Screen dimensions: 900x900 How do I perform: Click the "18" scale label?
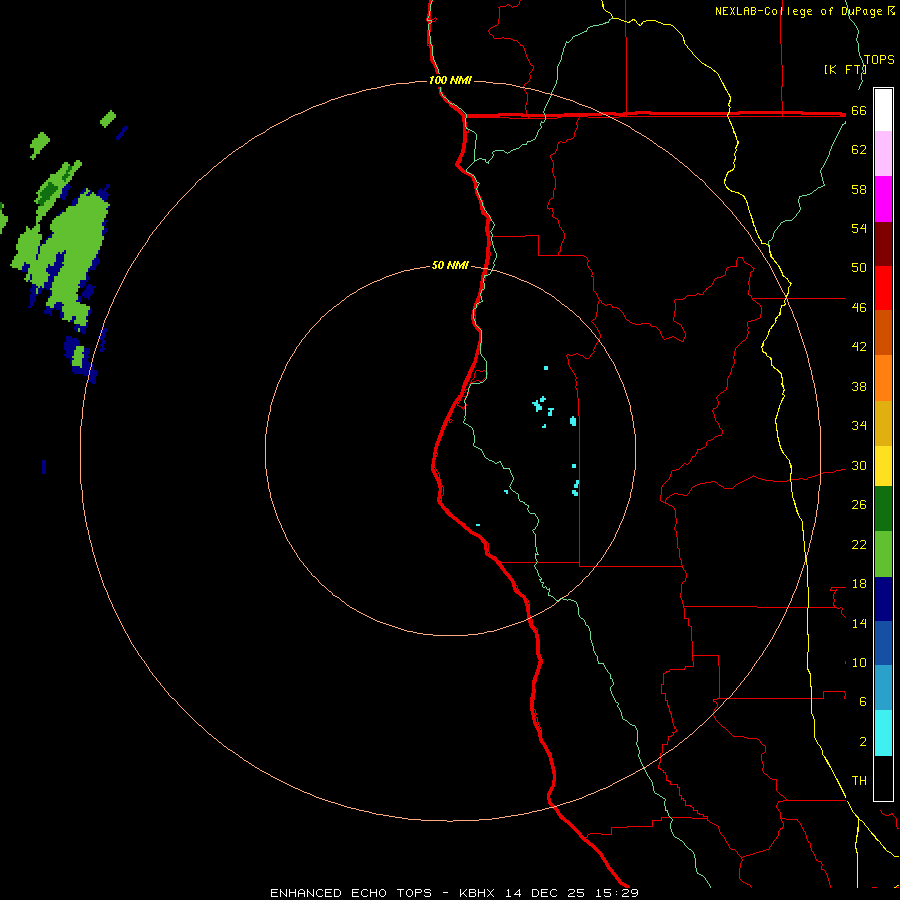[859, 584]
